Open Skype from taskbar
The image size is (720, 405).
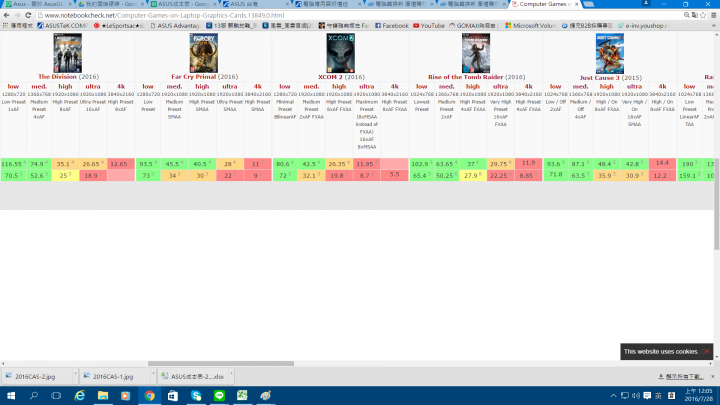pos(196,395)
